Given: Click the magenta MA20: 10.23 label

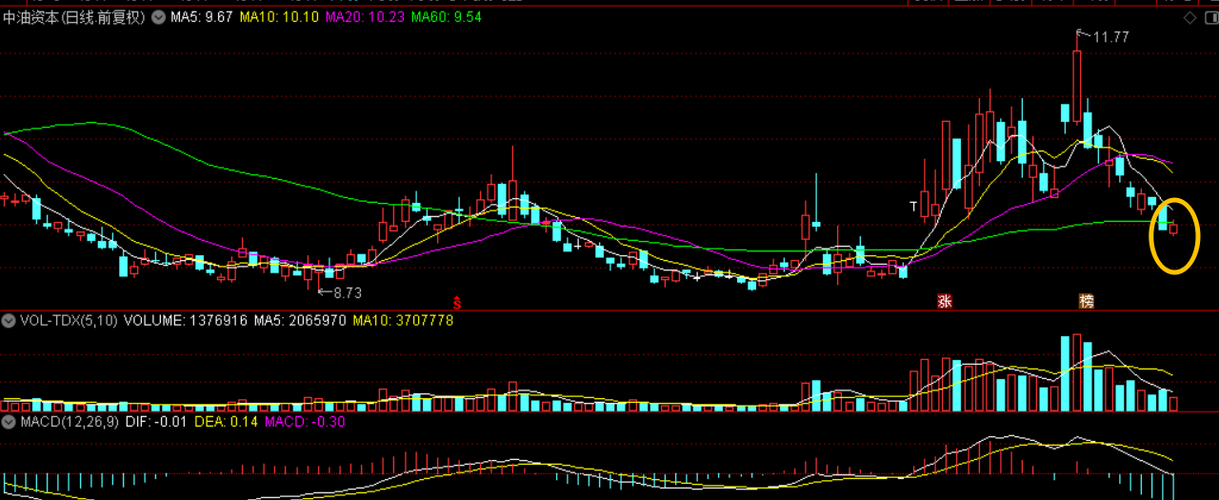Looking at the screenshot, I should 365,18.
